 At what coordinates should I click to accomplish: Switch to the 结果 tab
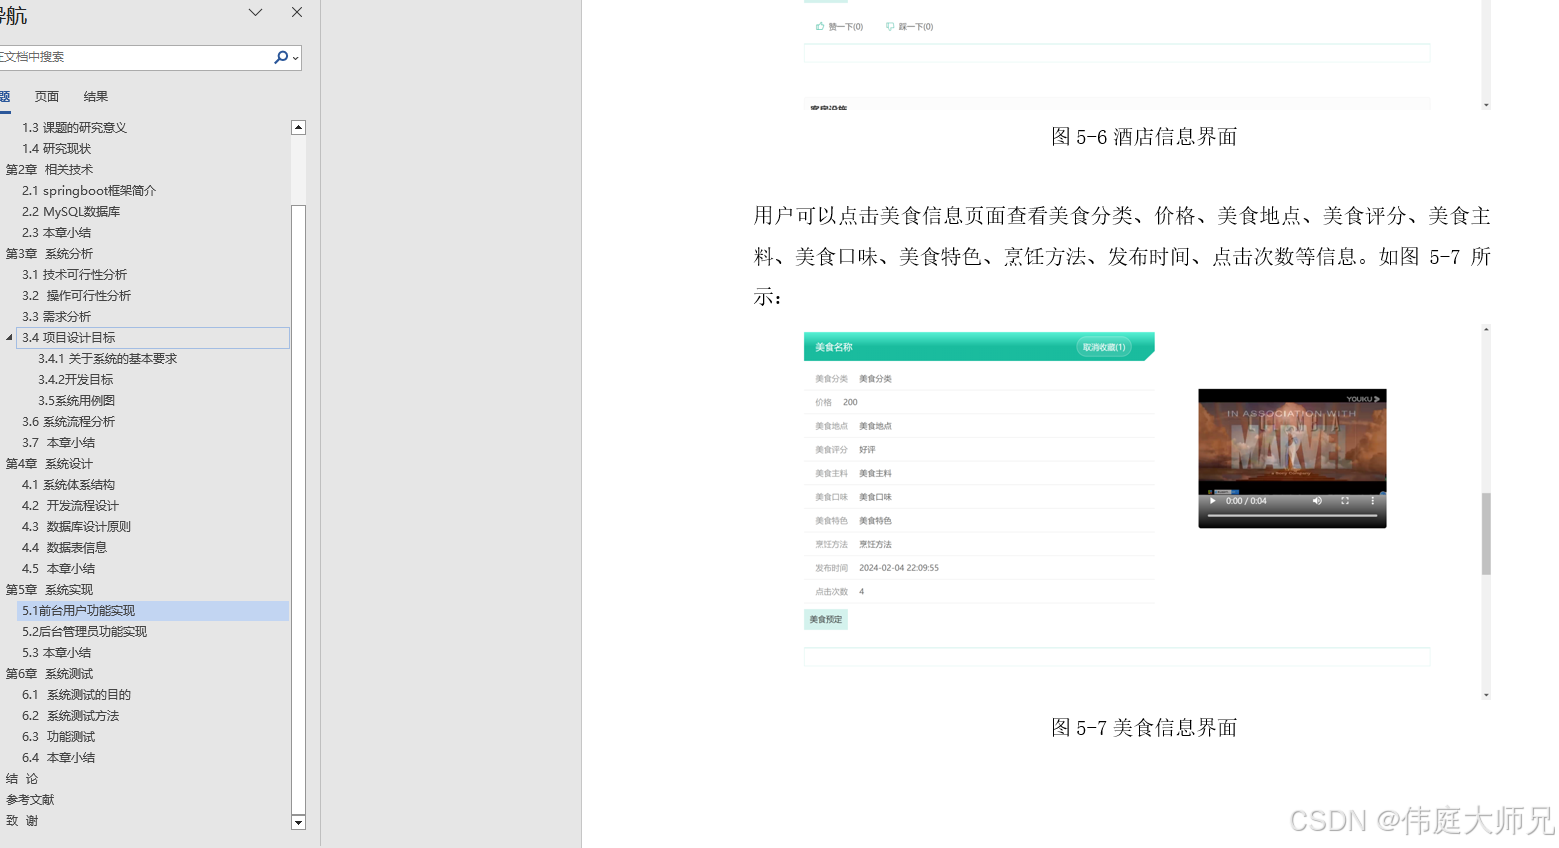pos(96,96)
